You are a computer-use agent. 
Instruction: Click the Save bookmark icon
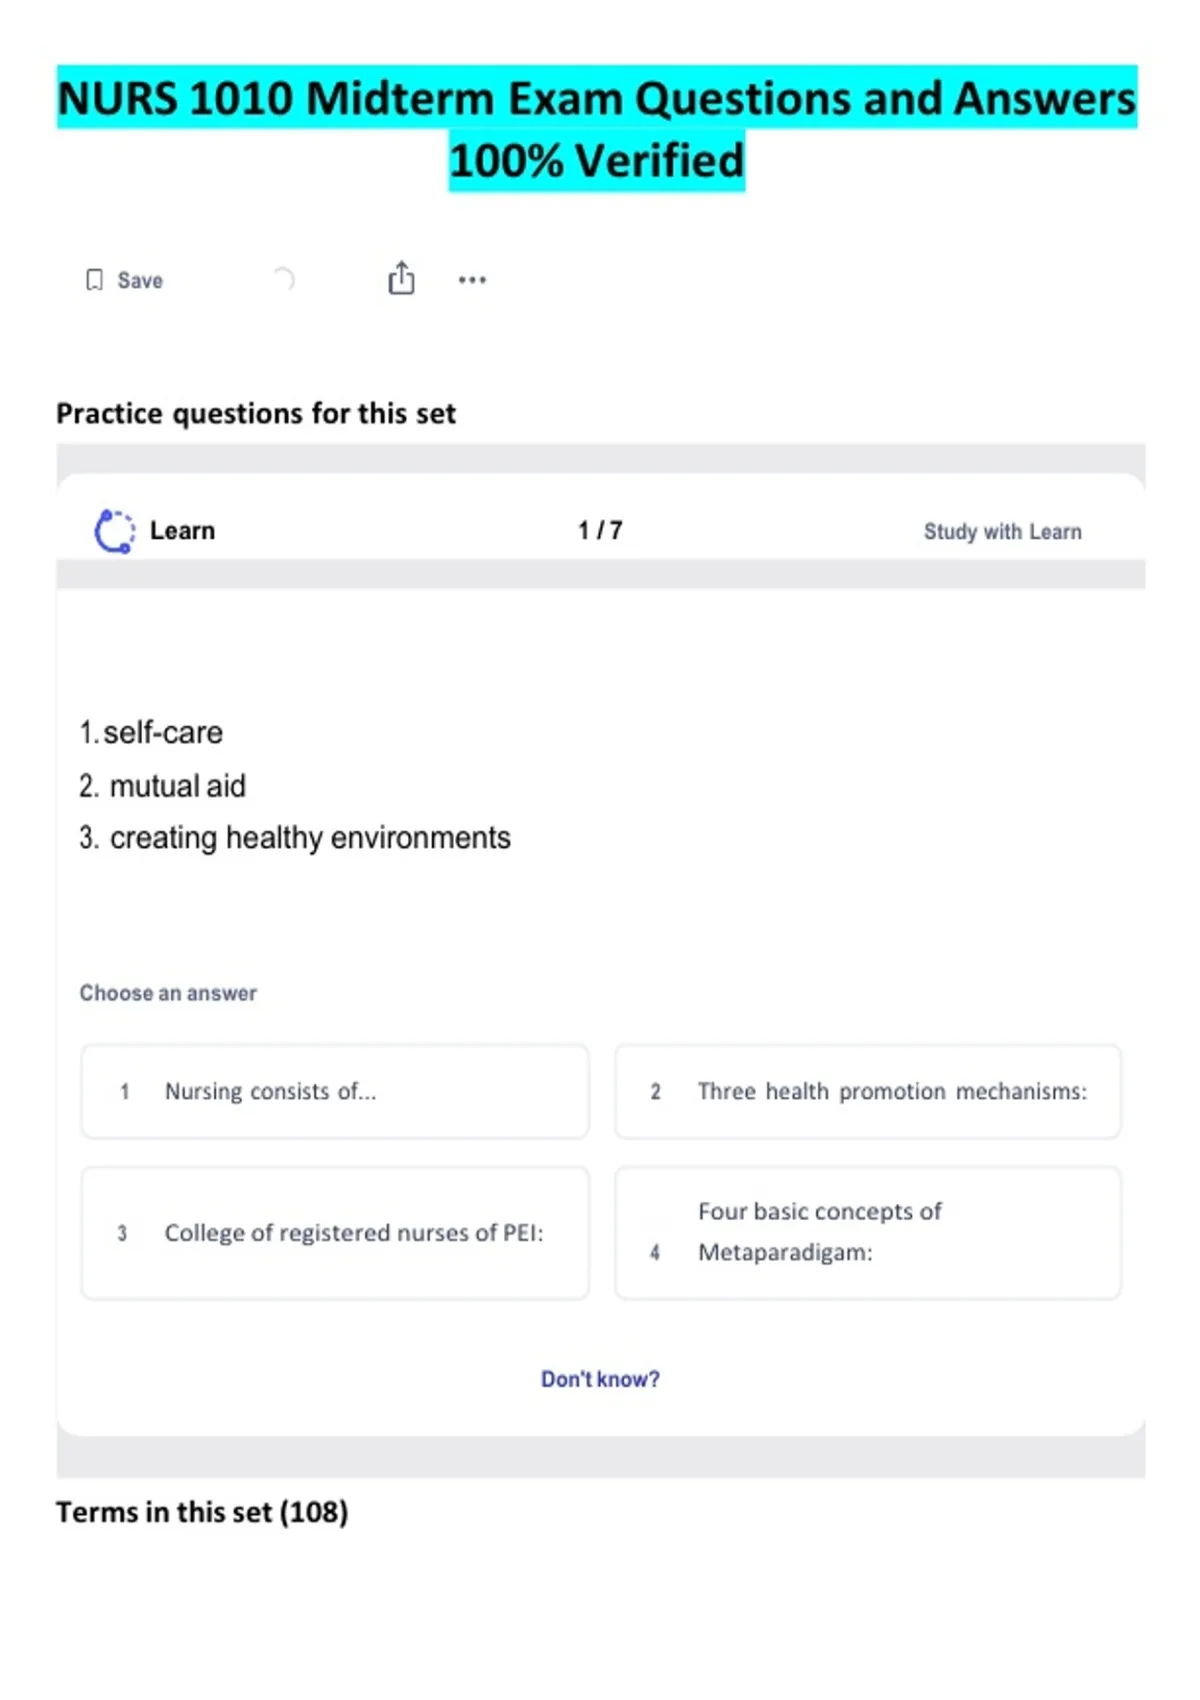94,280
